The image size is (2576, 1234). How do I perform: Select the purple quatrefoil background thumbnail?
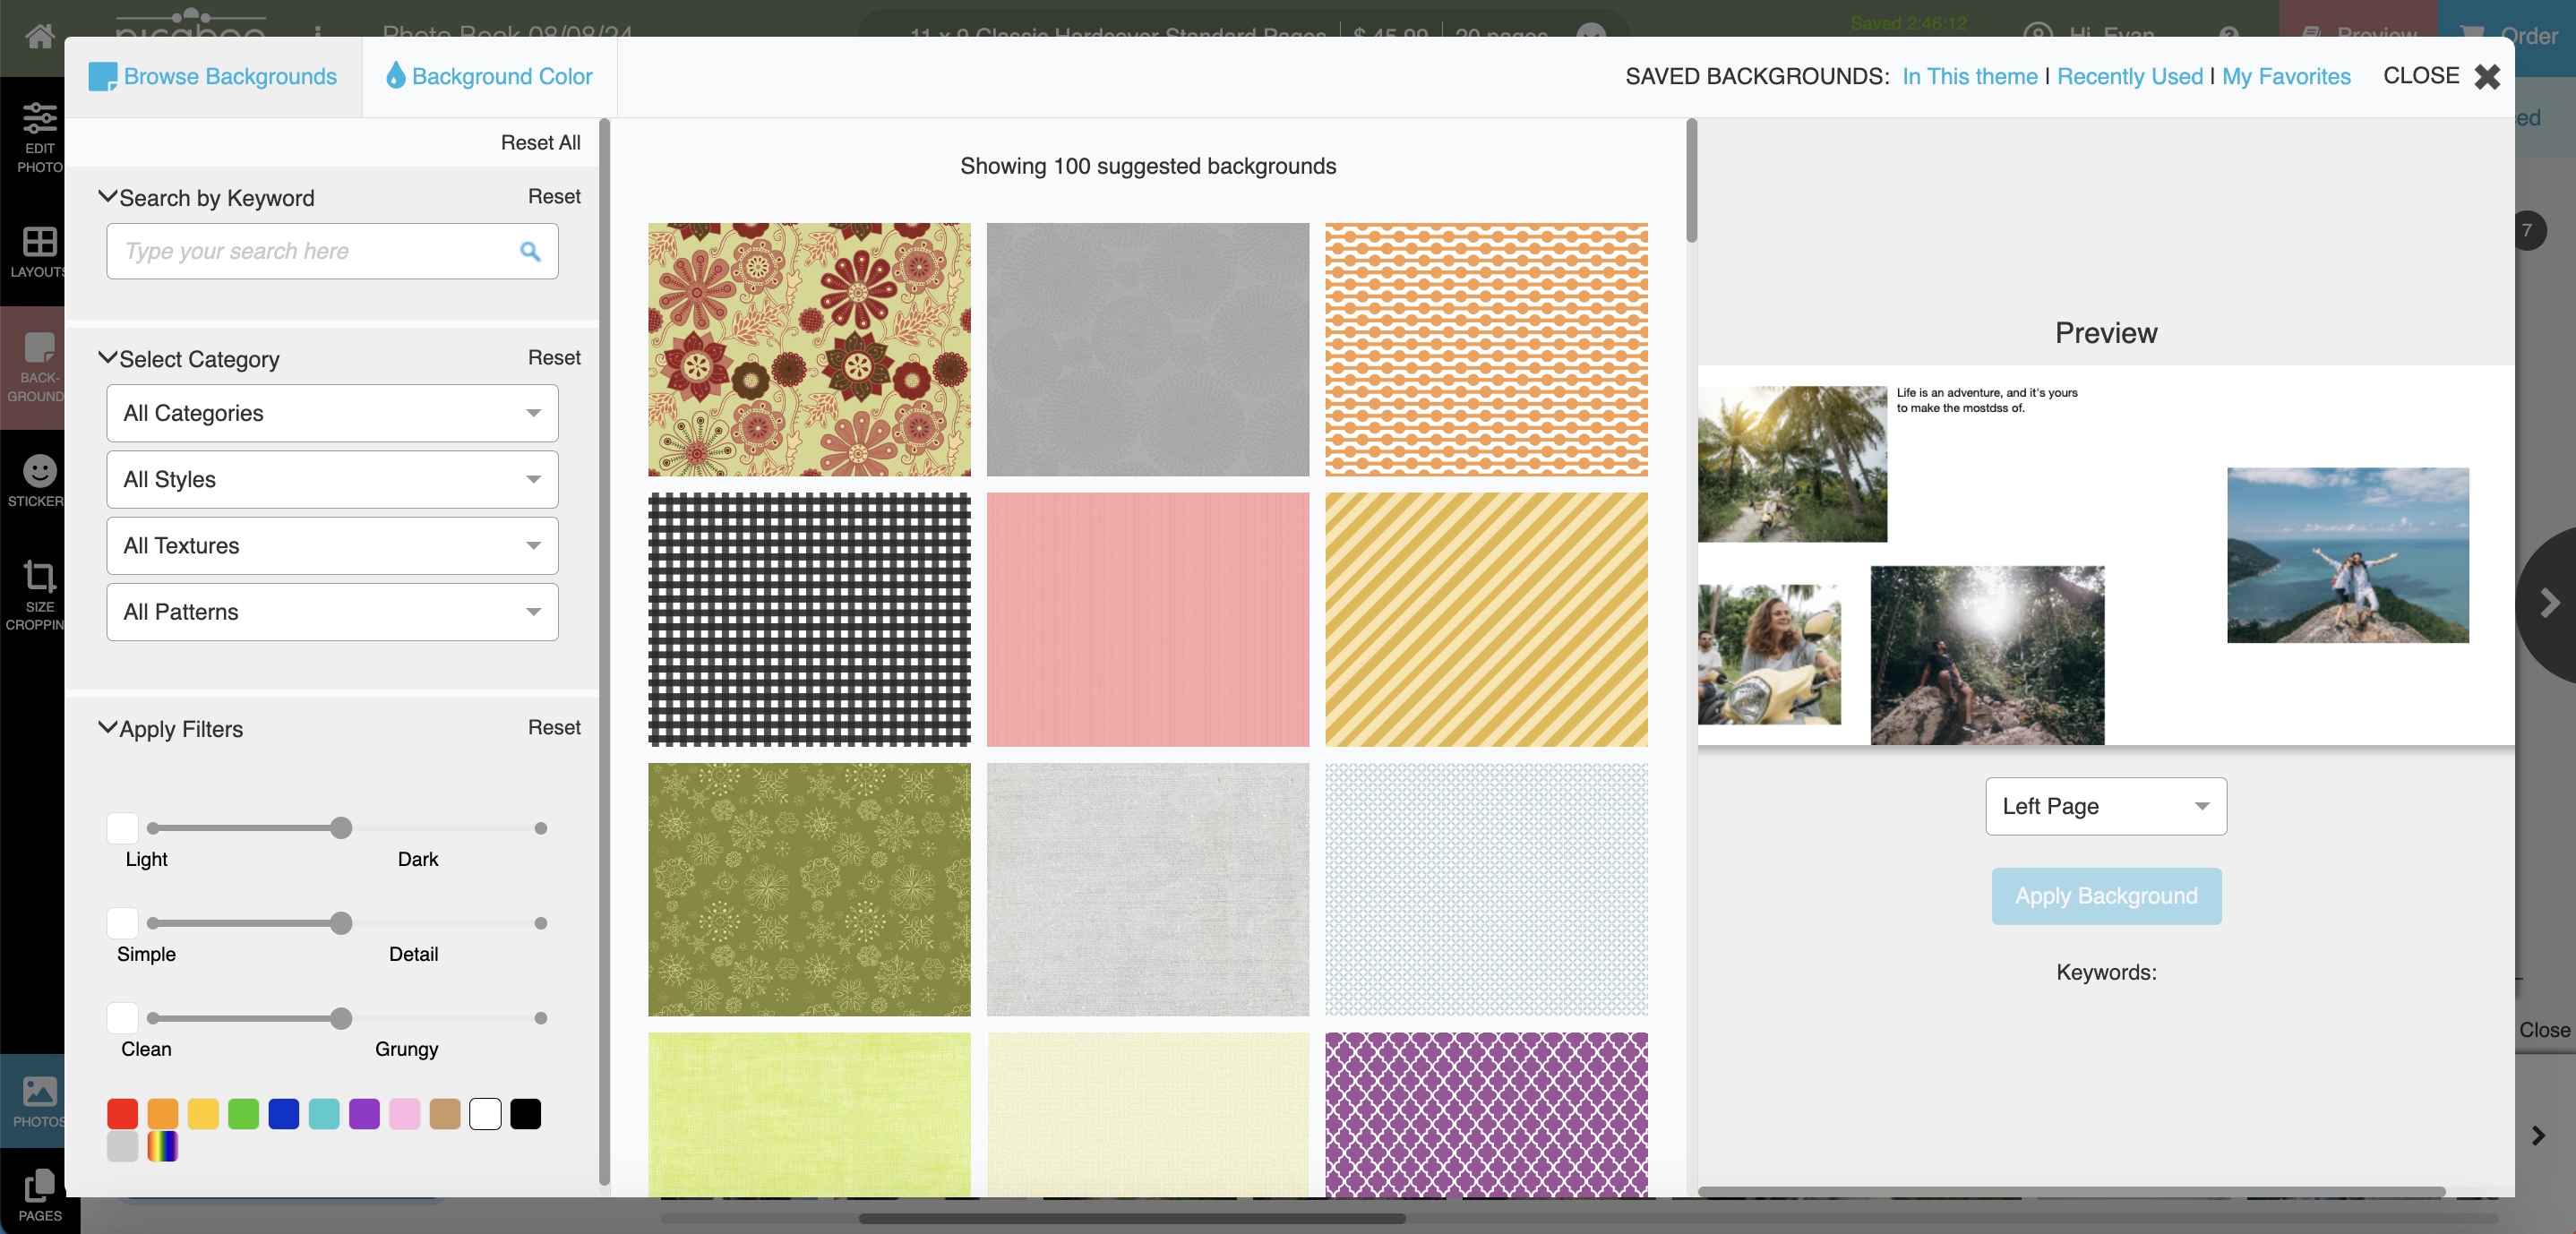click(x=1486, y=1114)
